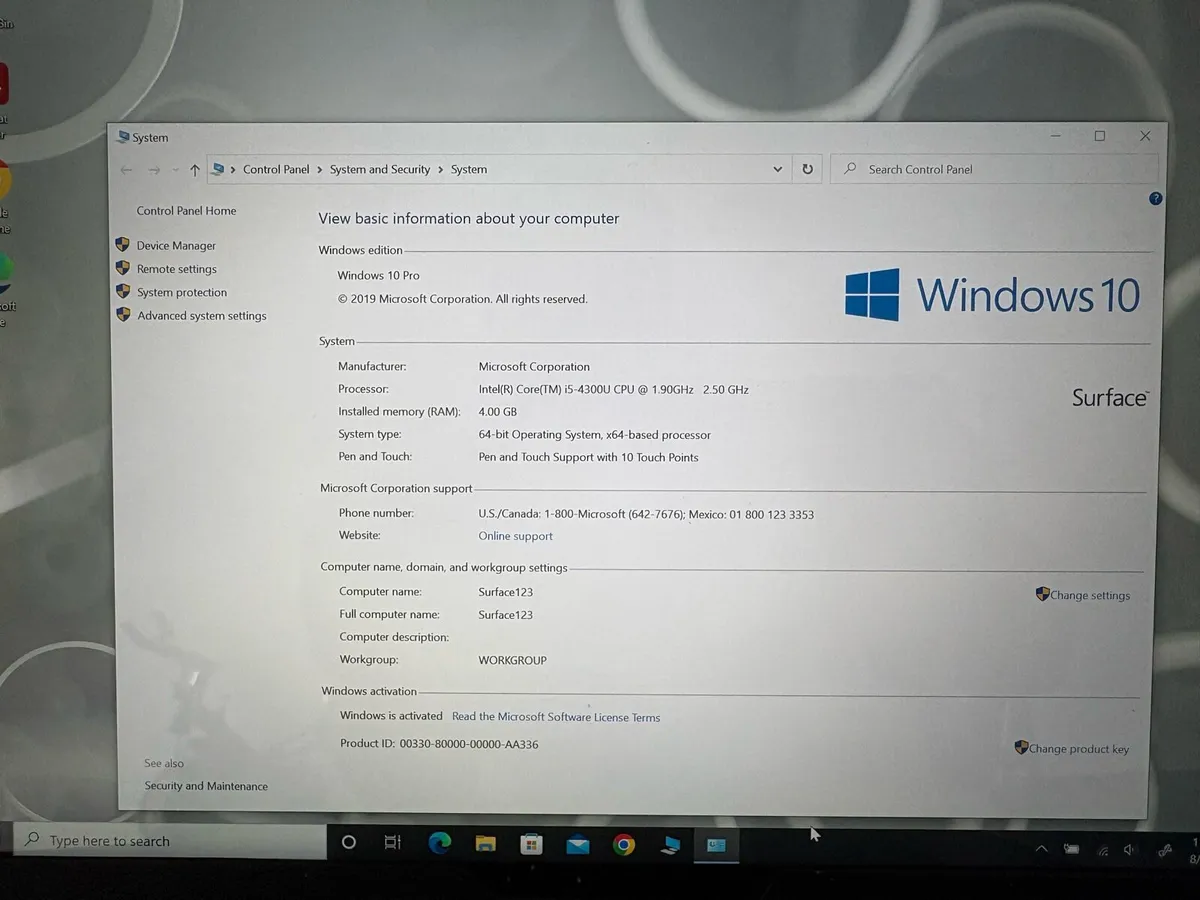Viewport: 1200px width, 900px height.
Task: Open File Explorer from taskbar
Action: click(x=485, y=844)
